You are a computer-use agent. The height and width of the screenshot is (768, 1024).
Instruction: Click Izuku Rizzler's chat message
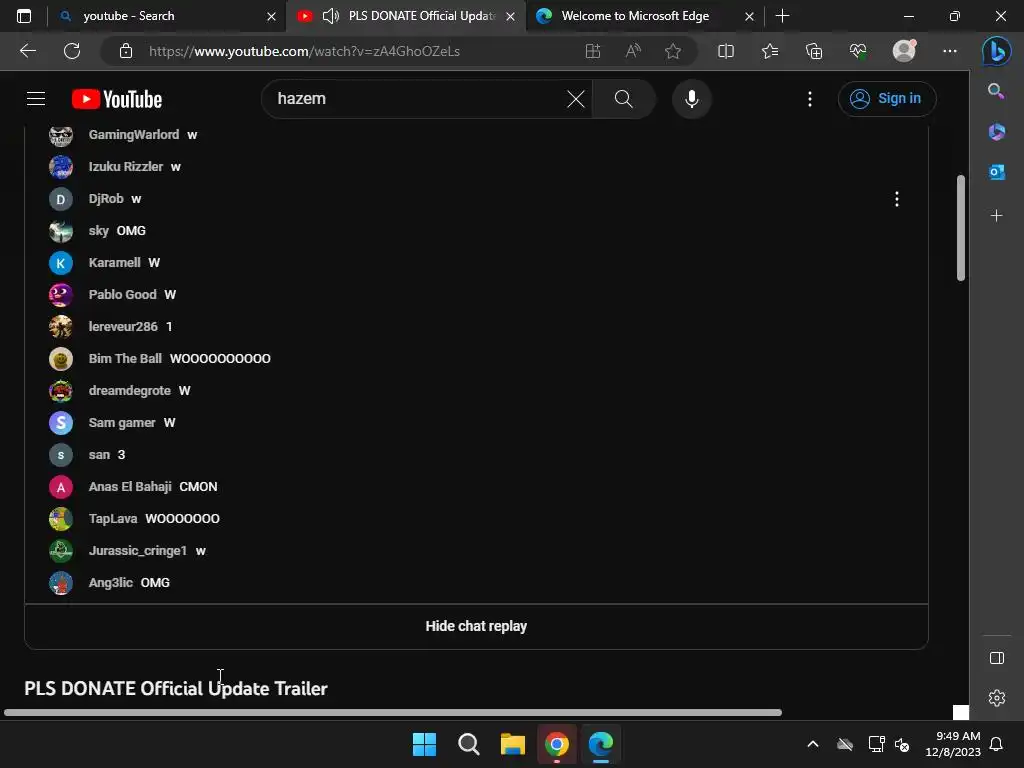click(176, 167)
